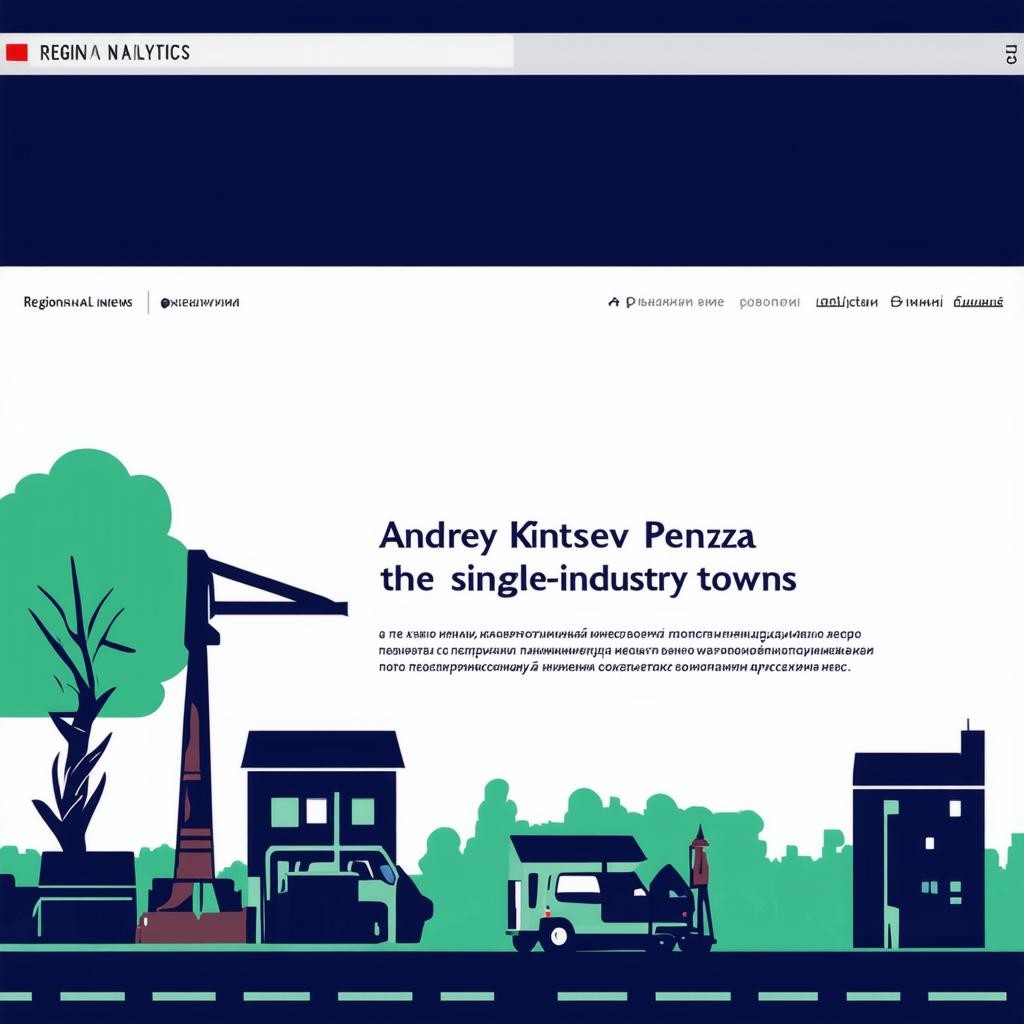Click the circle icon in right navigation
The width and height of the screenshot is (1024, 1024).
pos(896,301)
